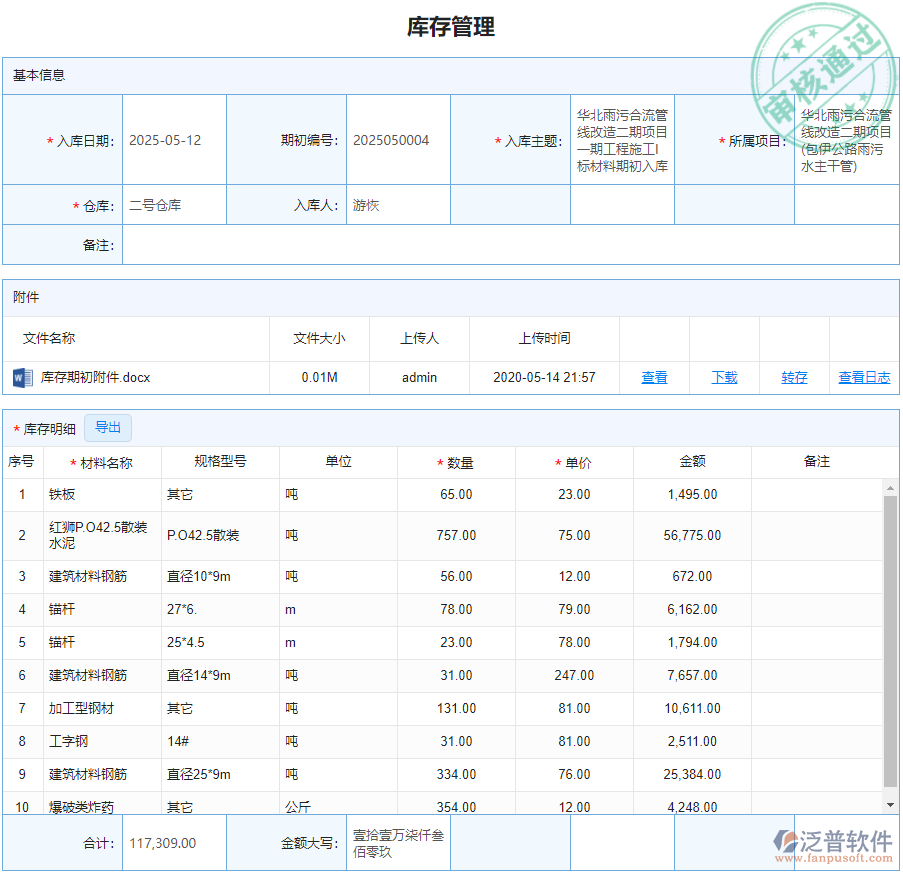The height and width of the screenshot is (874, 903).
Task: Click the 附件 section header
Action: coord(28,297)
